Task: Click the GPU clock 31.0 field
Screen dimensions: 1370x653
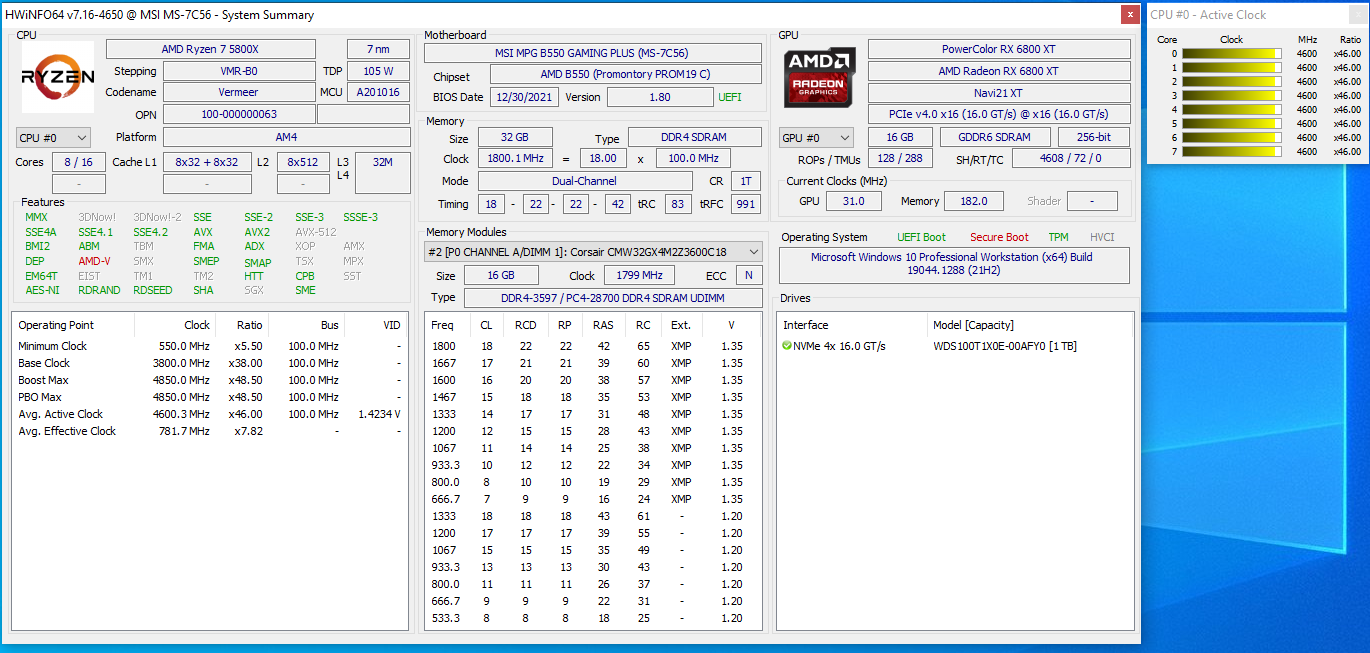Action: (x=853, y=201)
